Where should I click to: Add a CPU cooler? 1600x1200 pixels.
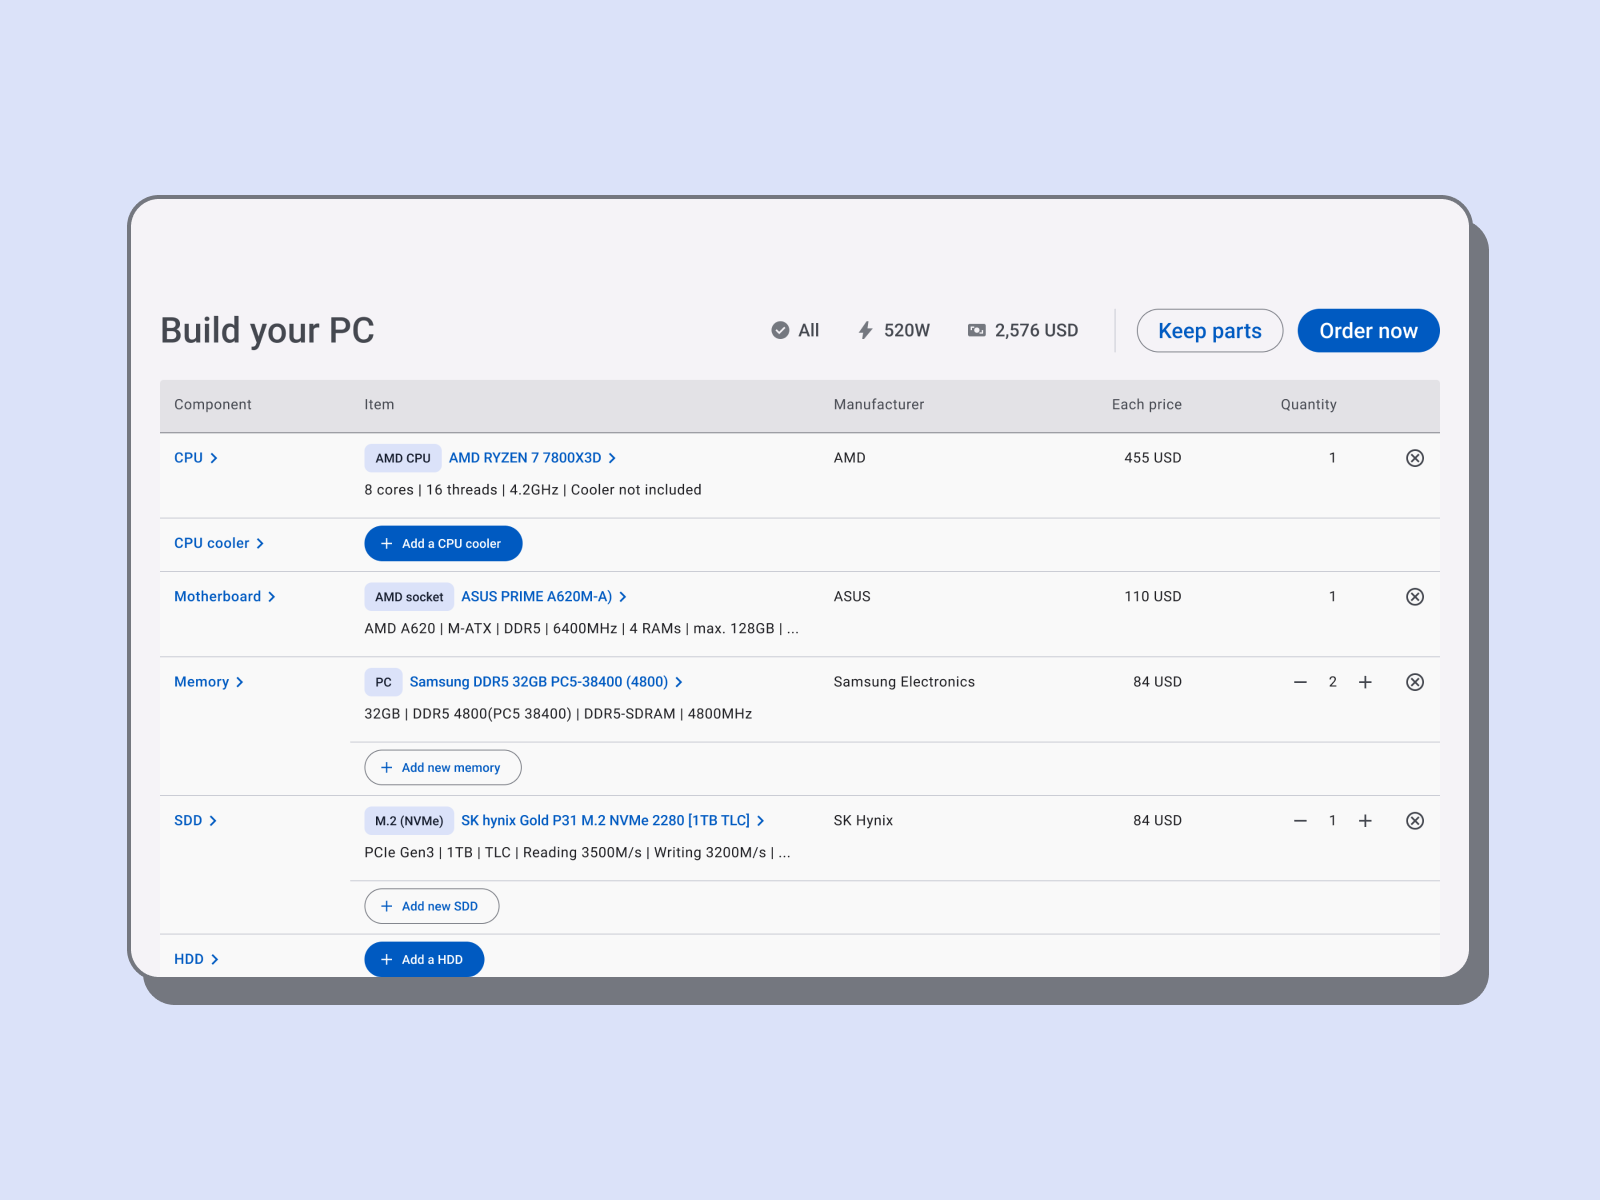click(443, 544)
